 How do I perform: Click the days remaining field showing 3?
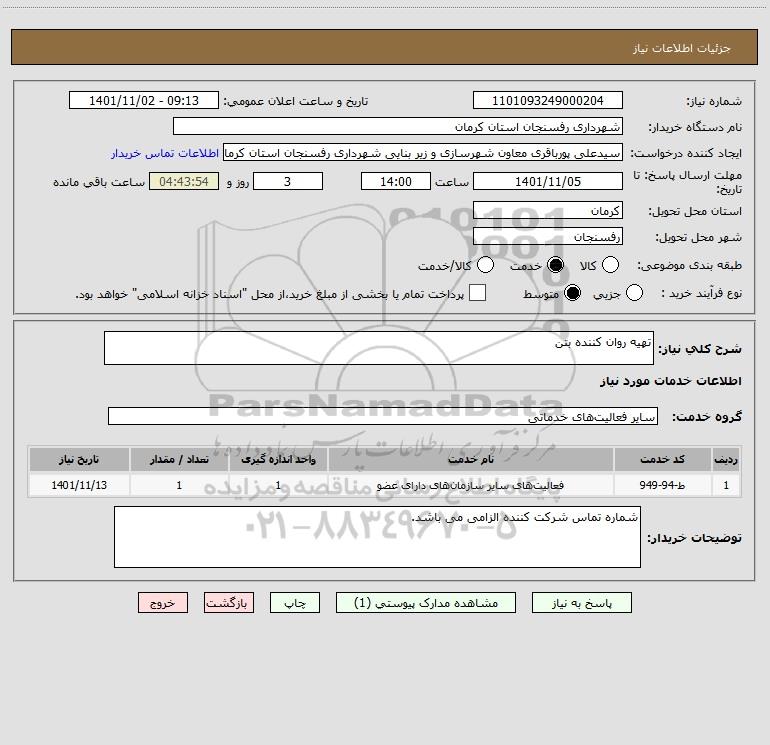click(x=288, y=181)
